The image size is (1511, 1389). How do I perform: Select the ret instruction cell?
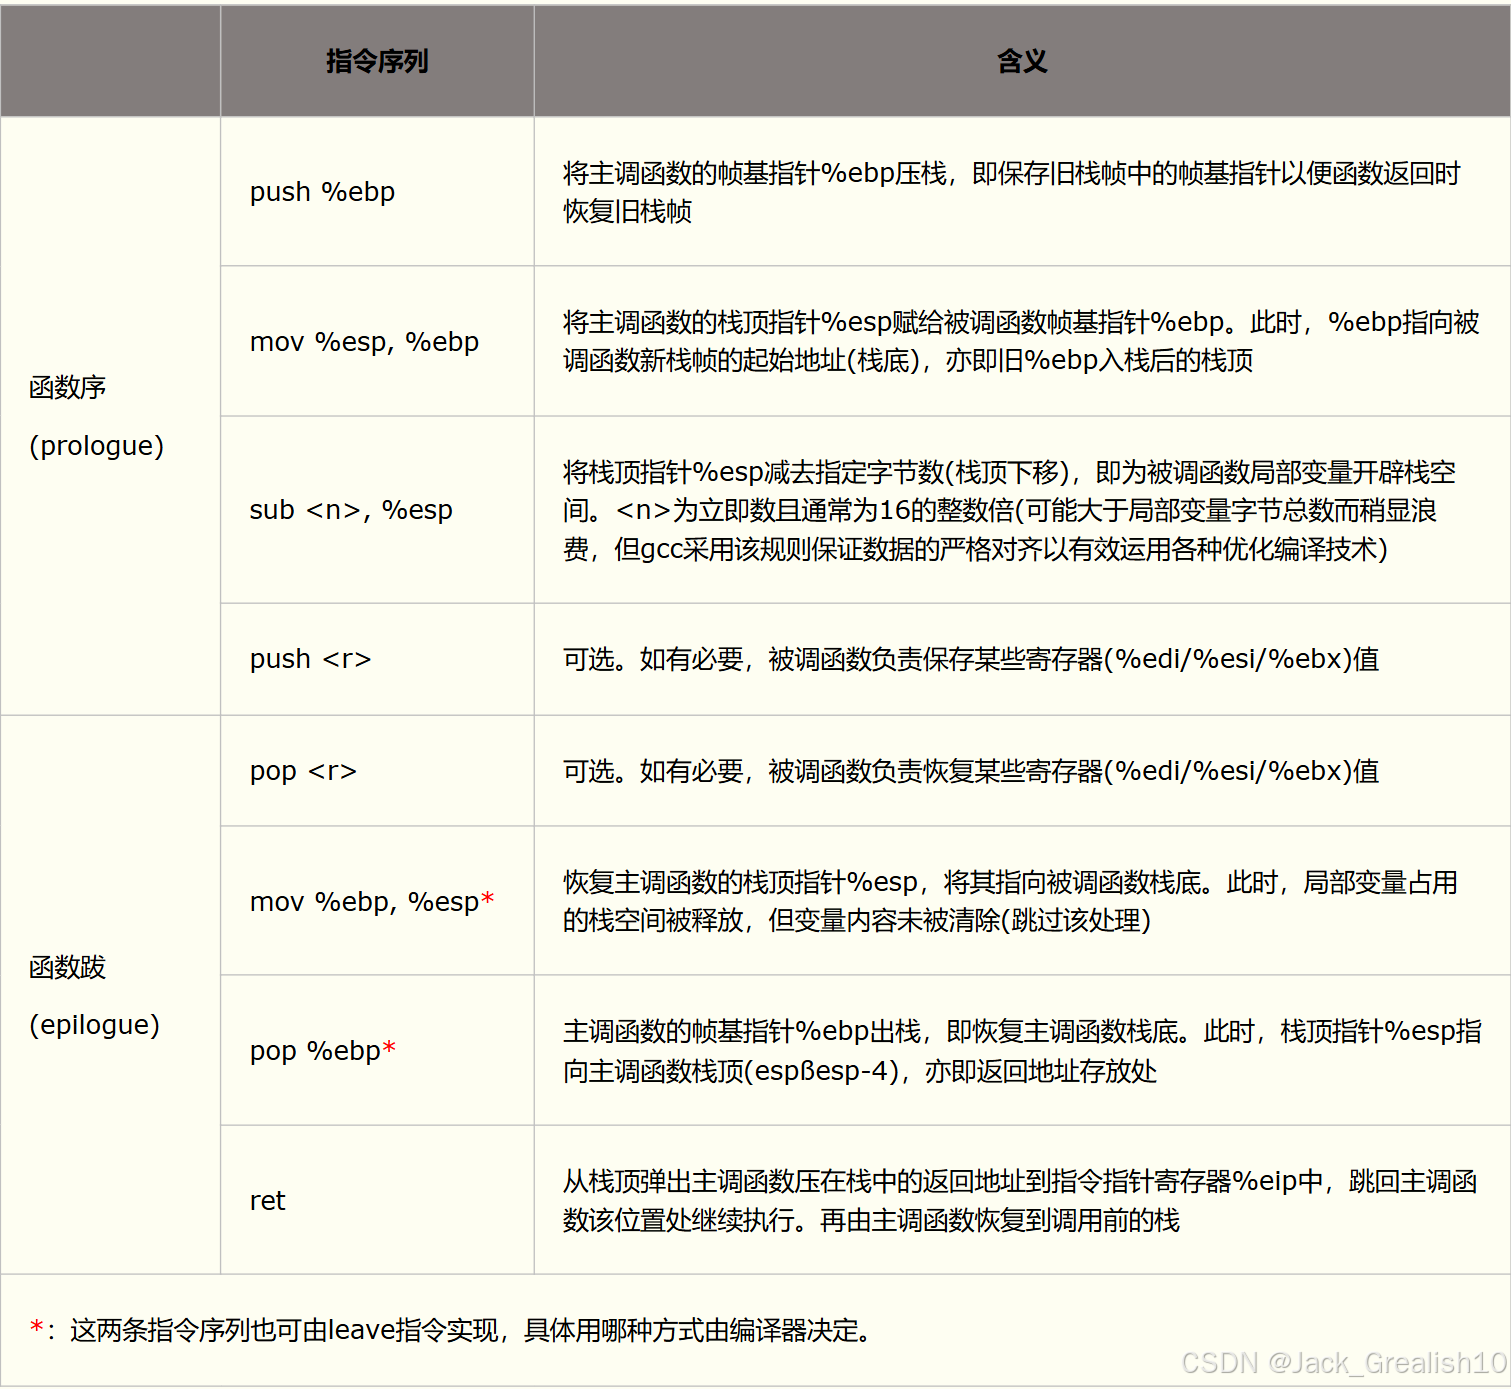tap(266, 1200)
